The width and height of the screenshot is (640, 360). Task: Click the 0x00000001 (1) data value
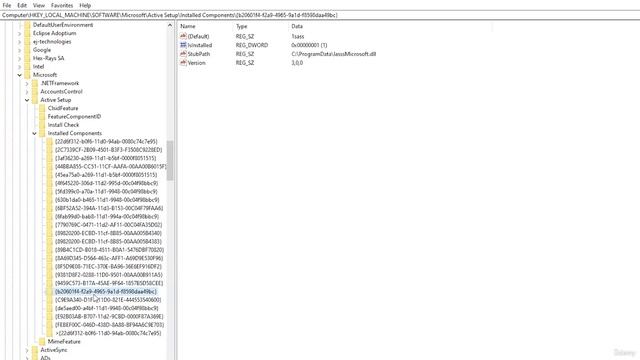tap(309, 45)
